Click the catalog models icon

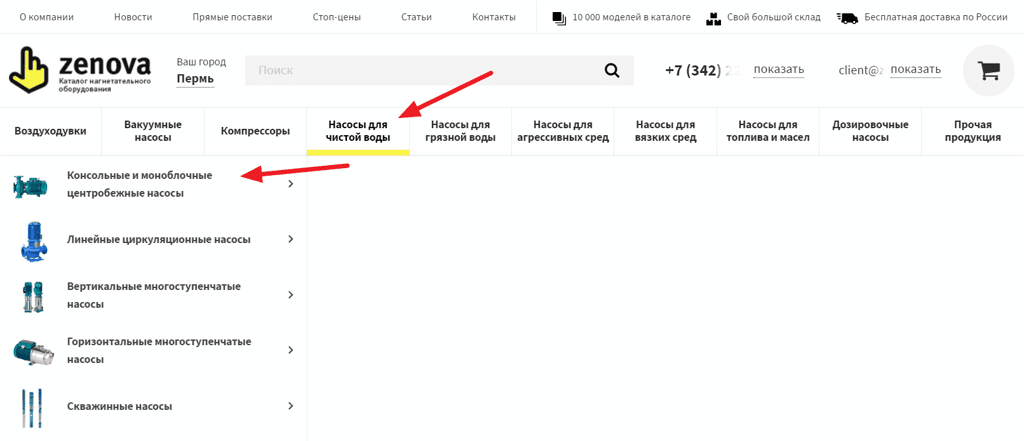(x=559, y=18)
